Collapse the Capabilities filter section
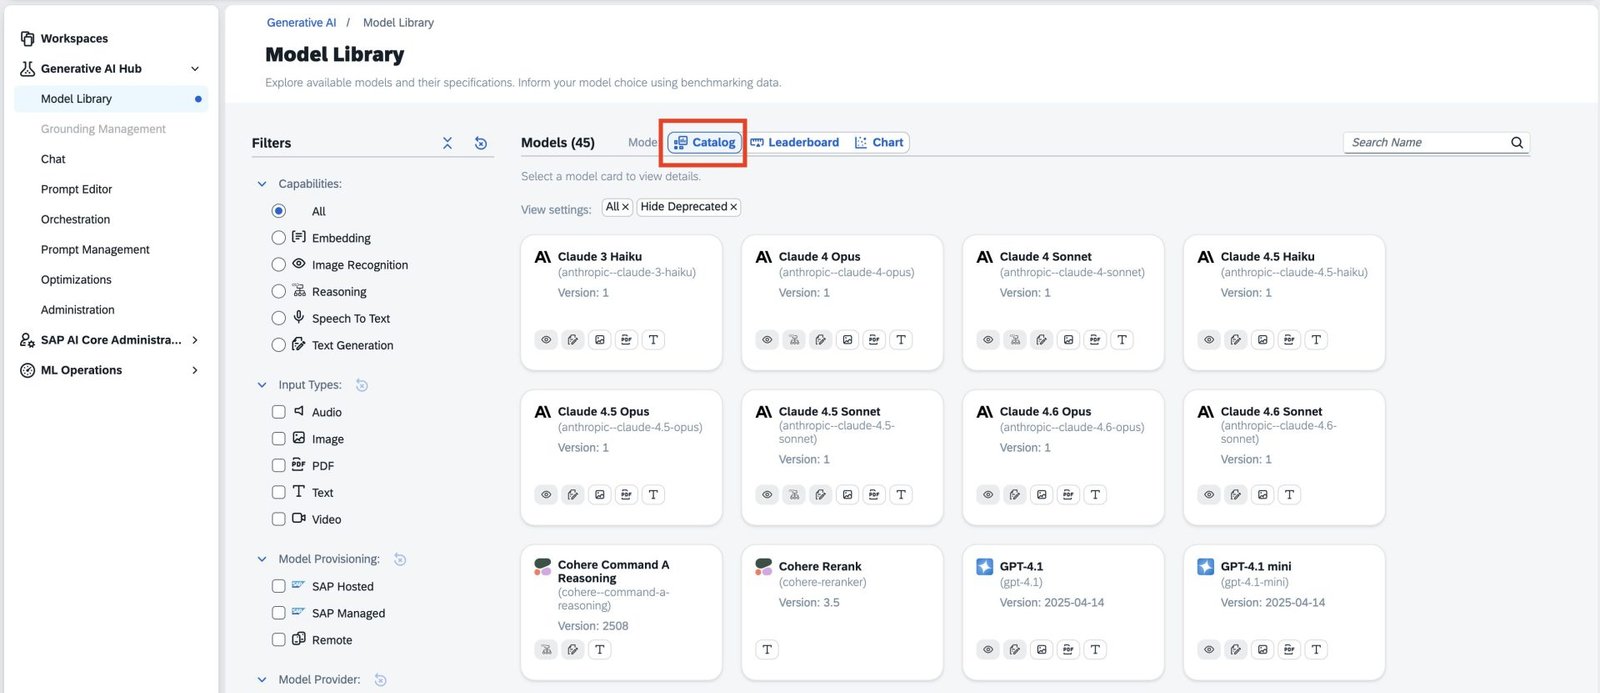Screen dimensions: 1600x693 coord(262,184)
